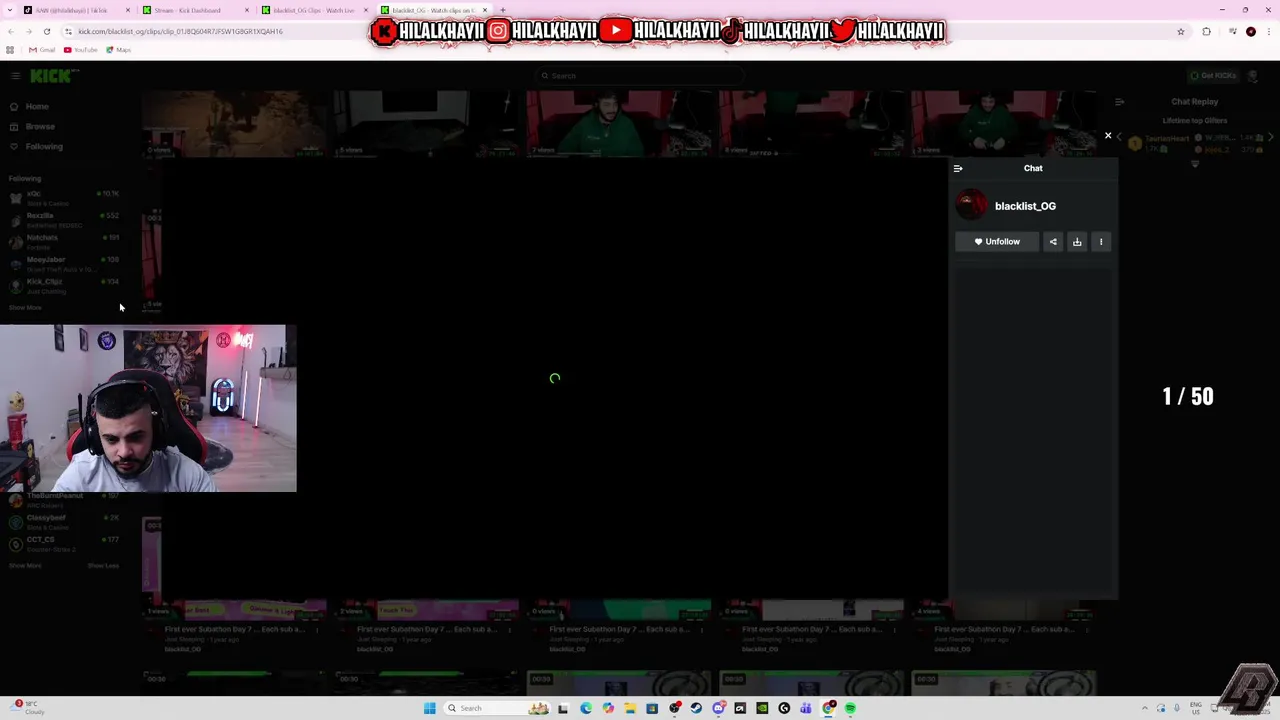Viewport: 1280px width, 720px height.
Task: Click the blacklist_OG channel name
Action: tap(1025, 206)
